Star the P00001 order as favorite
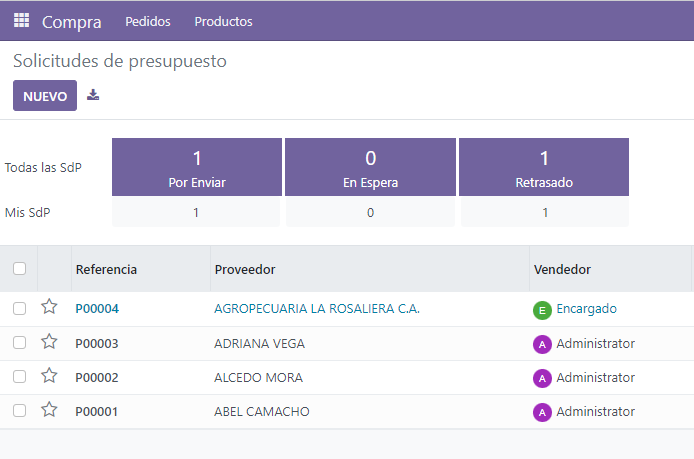Screen dimensions: 694x459 click(49, 409)
